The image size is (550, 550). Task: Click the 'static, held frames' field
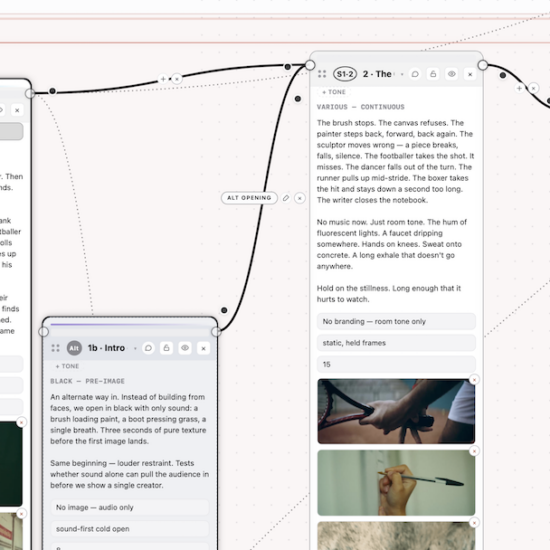pos(396,343)
